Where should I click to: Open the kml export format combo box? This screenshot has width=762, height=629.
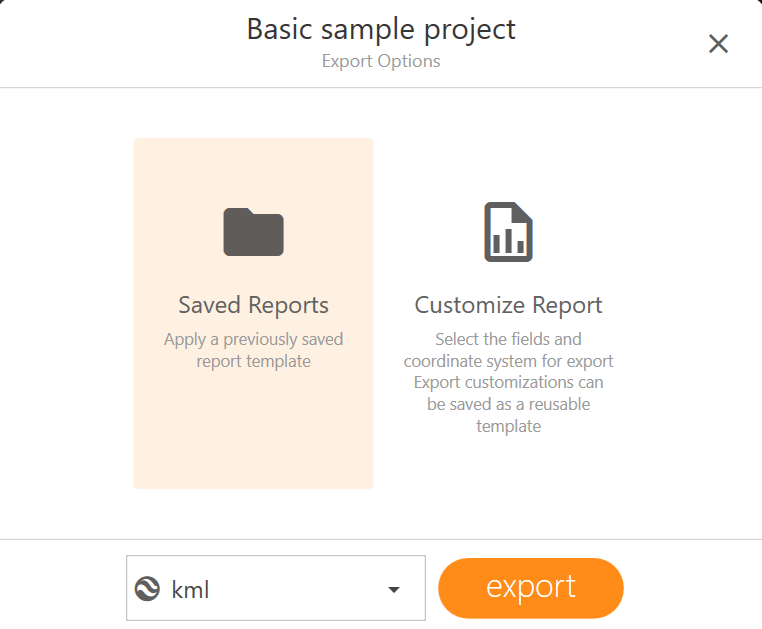pos(276,589)
